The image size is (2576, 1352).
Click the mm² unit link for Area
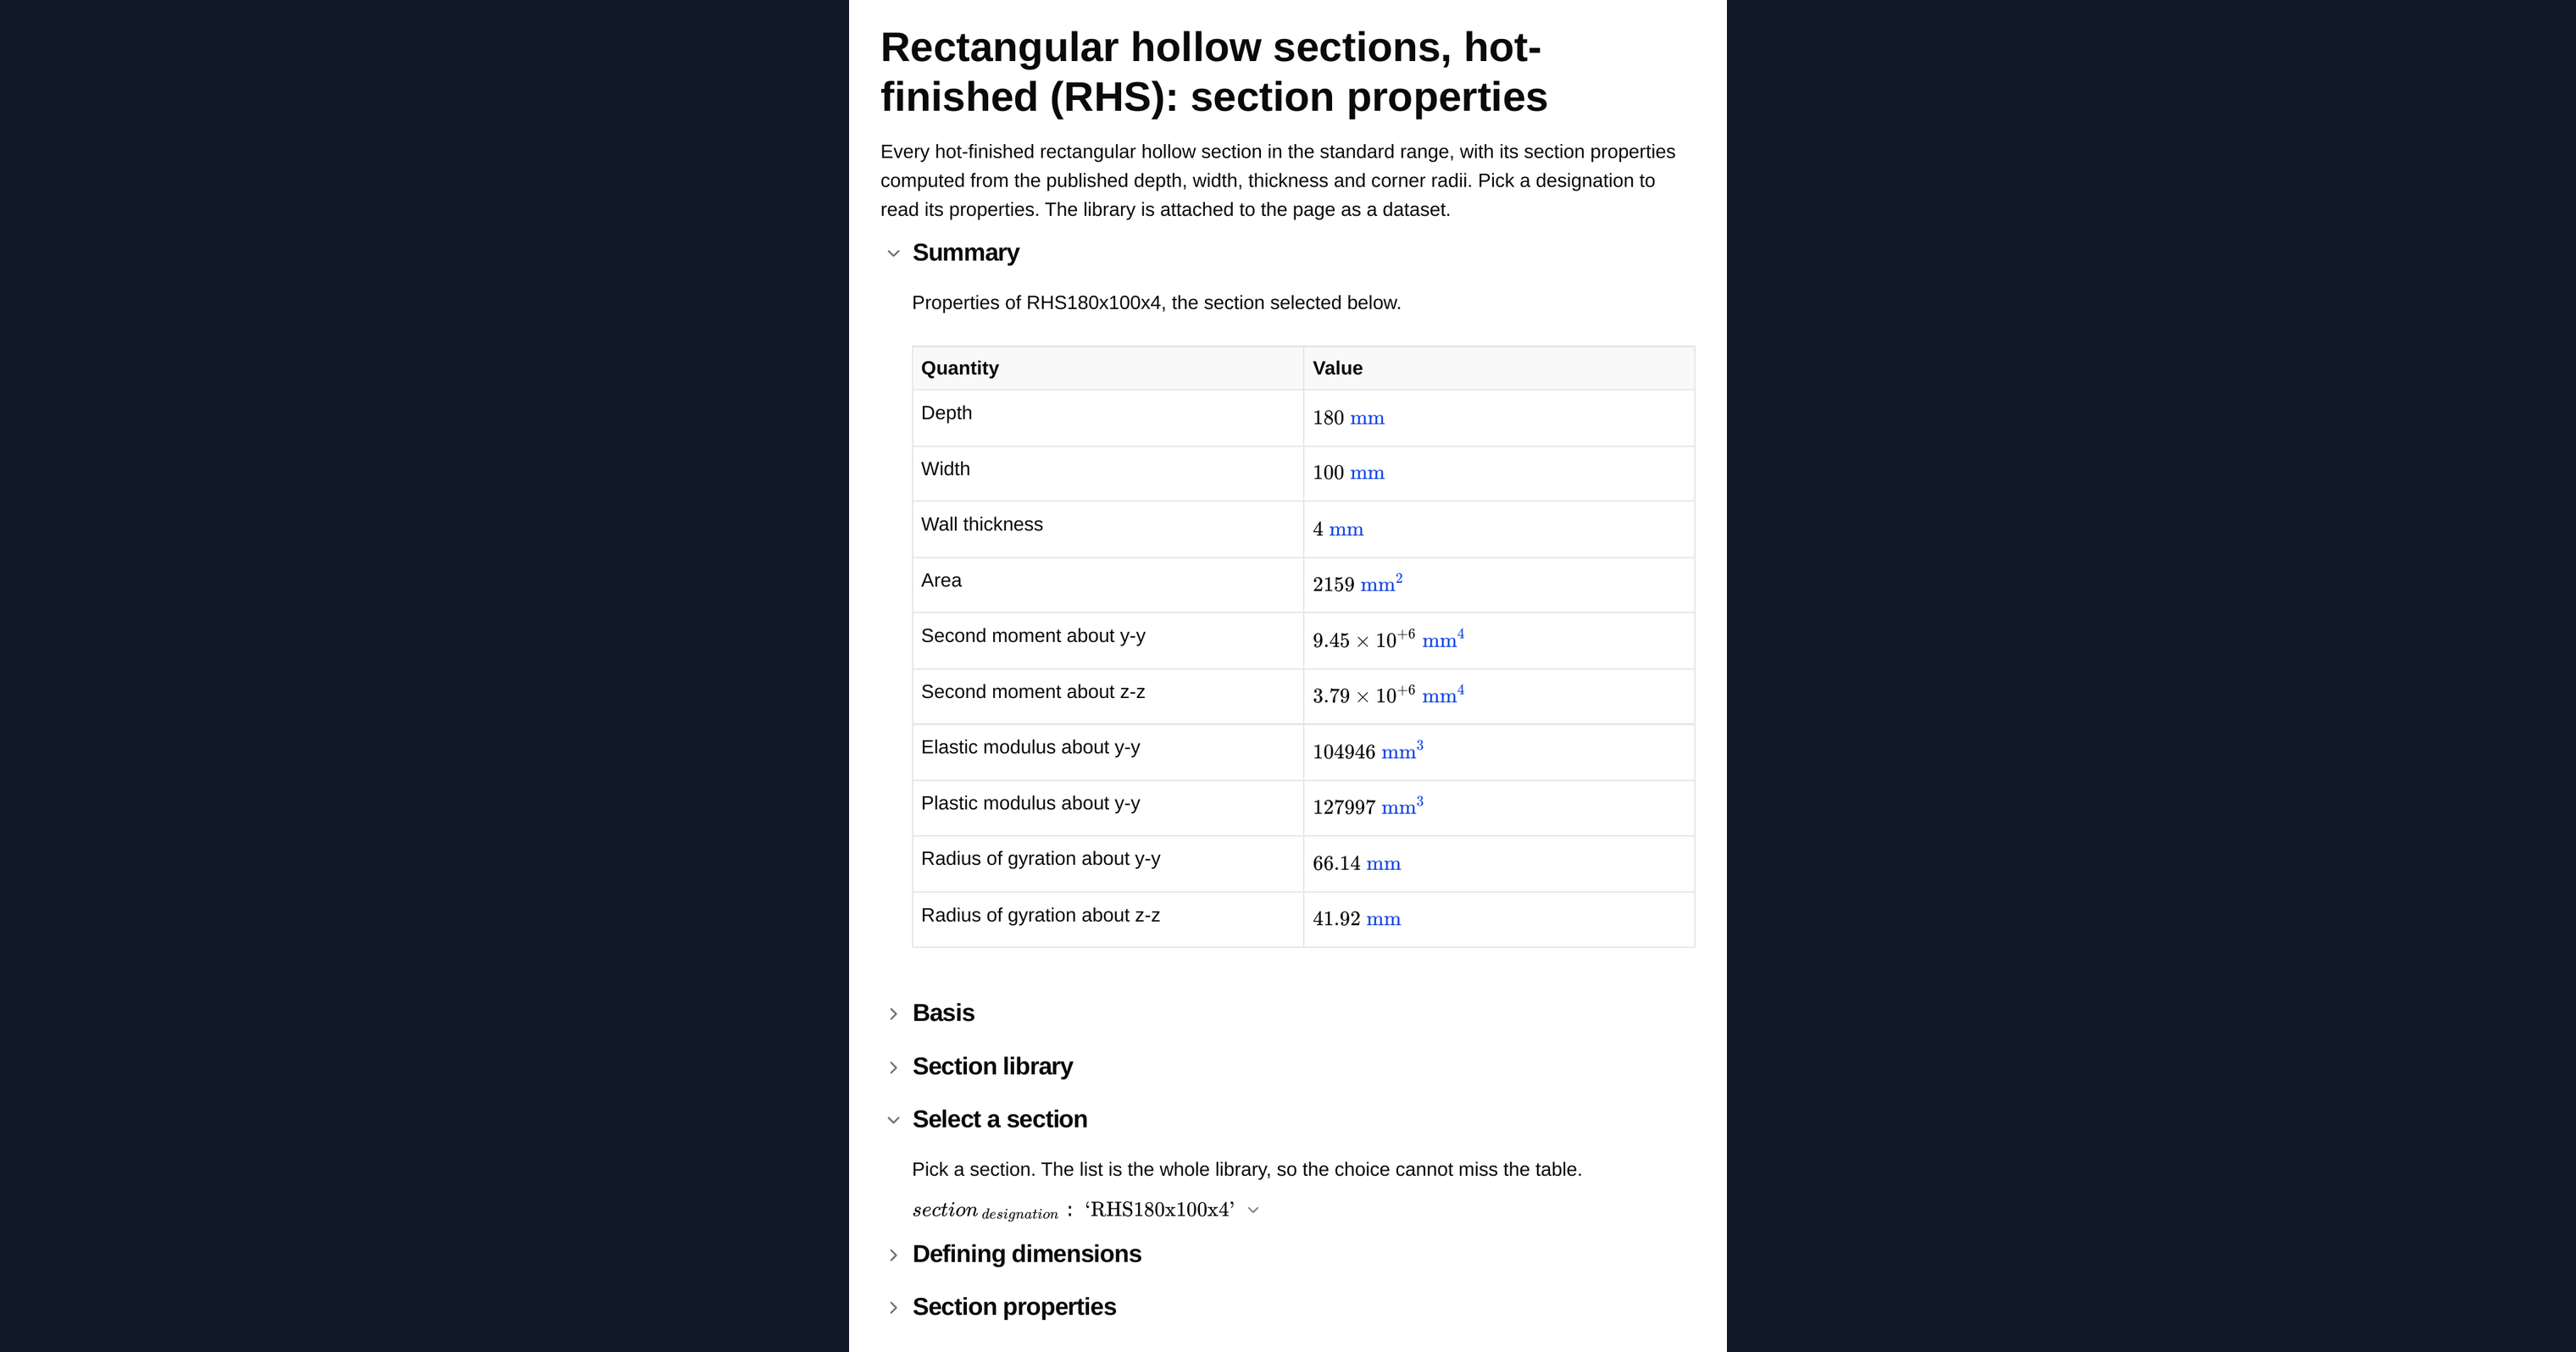(1381, 583)
